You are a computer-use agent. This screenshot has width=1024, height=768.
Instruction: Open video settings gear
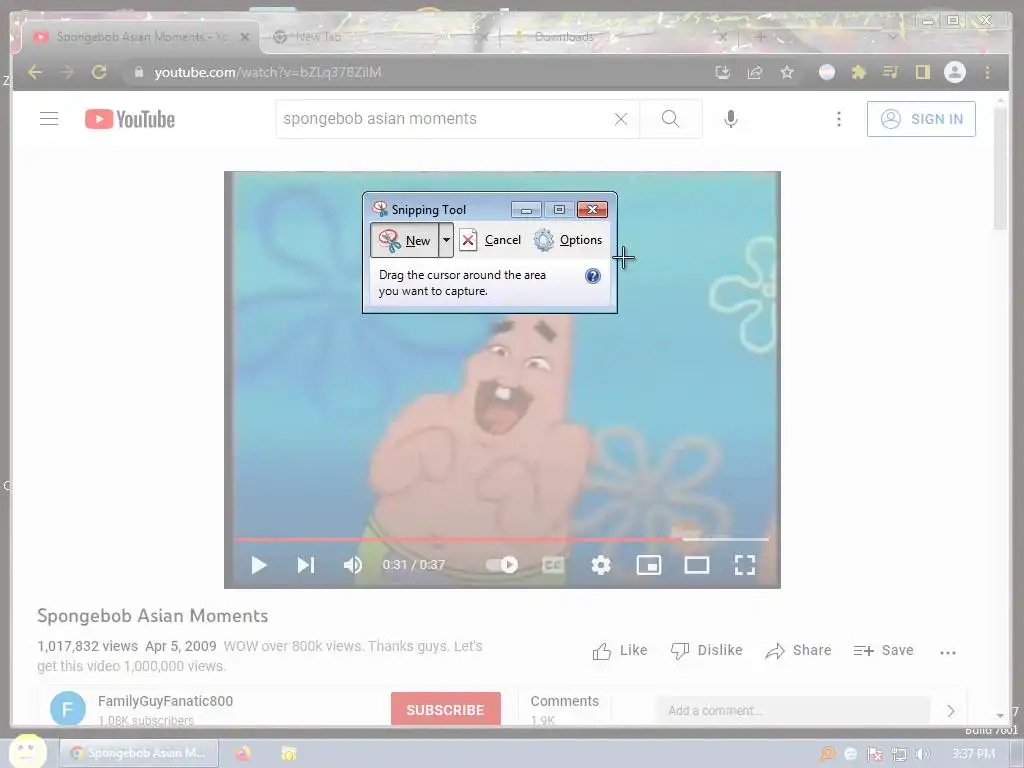pyautogui.click(x=601, y=565)
